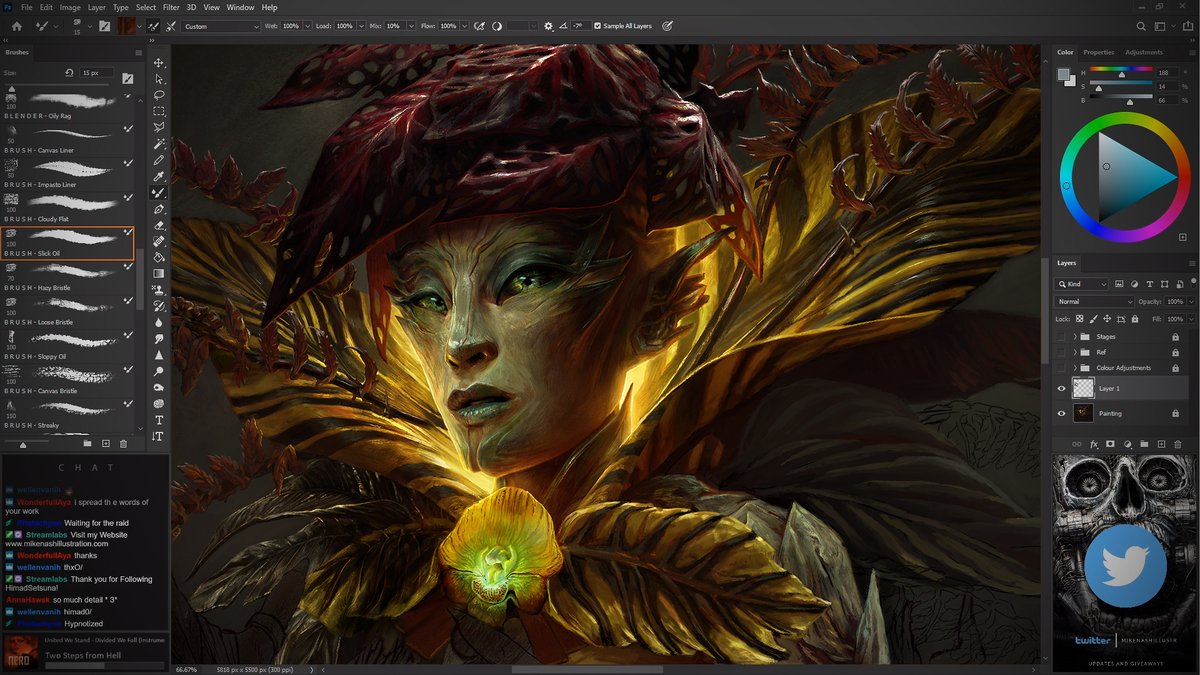The width and height of the screenshot is (1200, 675).
Task: Select the Gradient tool
Action: [x=159, y=273]
